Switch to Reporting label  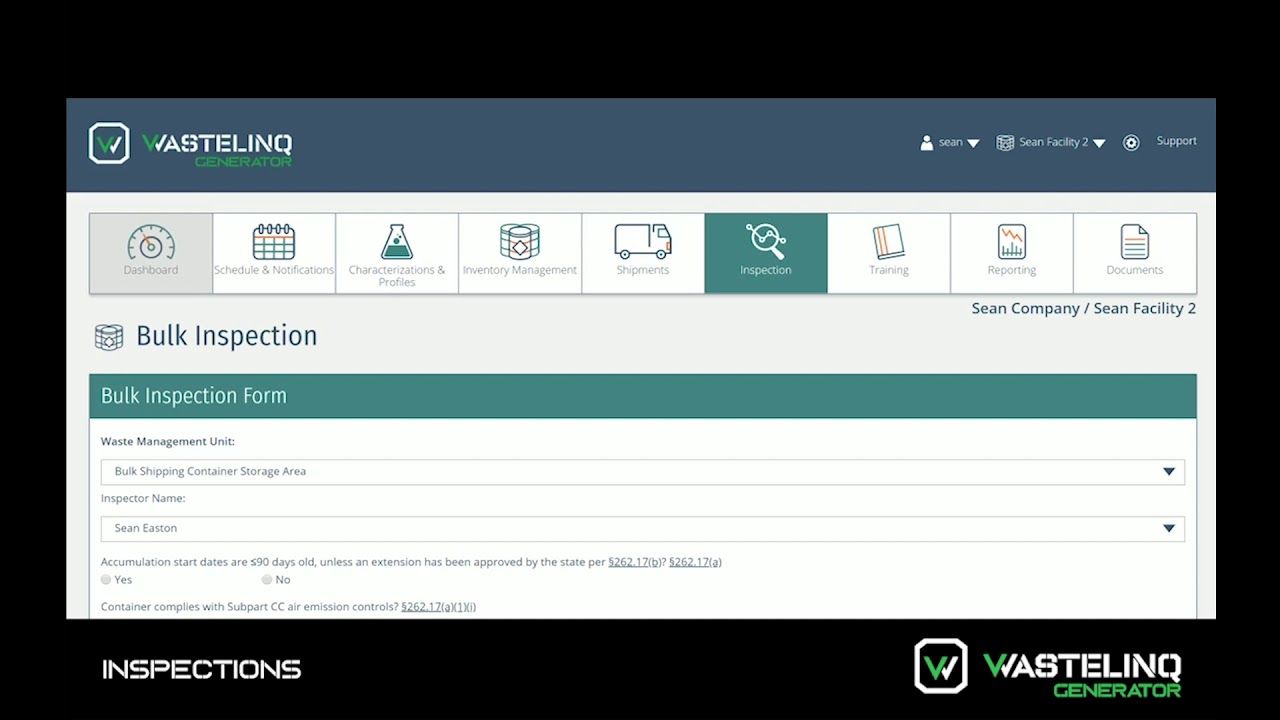(x=1012, y=270)
